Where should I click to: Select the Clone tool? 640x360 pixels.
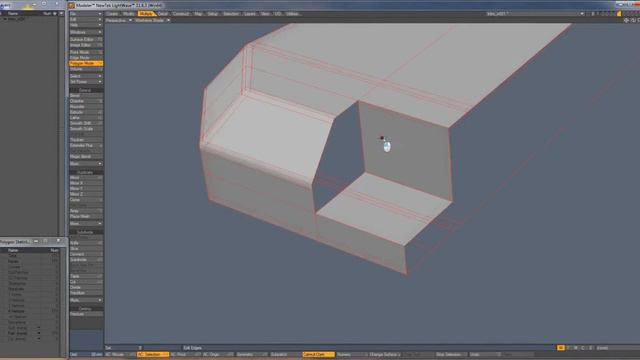click(x=86, y=200)
